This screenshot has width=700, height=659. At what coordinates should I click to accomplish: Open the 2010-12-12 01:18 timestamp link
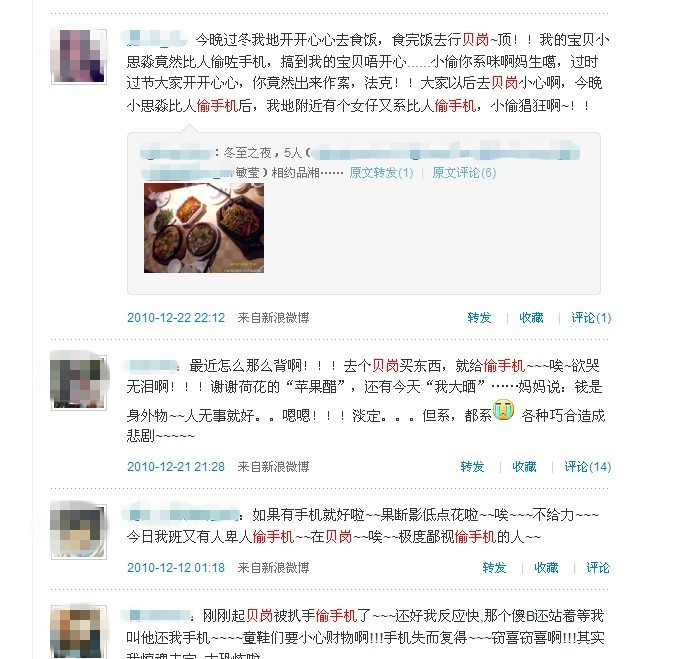tap(176, 568)
